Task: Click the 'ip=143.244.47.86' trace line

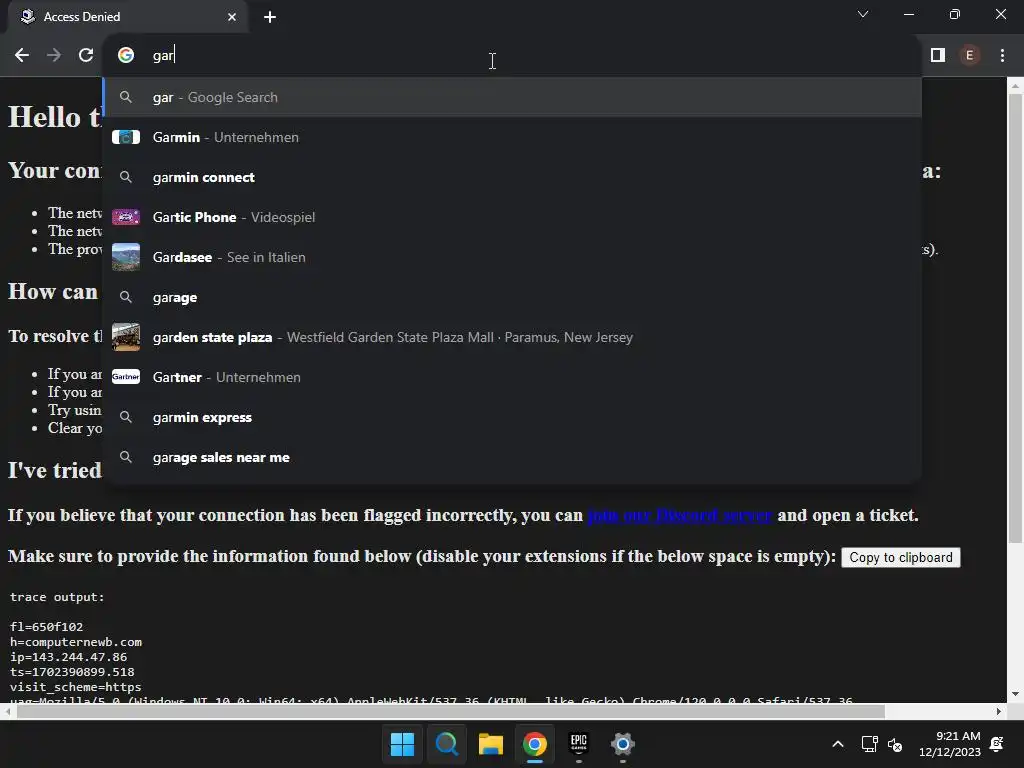Action: [69, 657]
